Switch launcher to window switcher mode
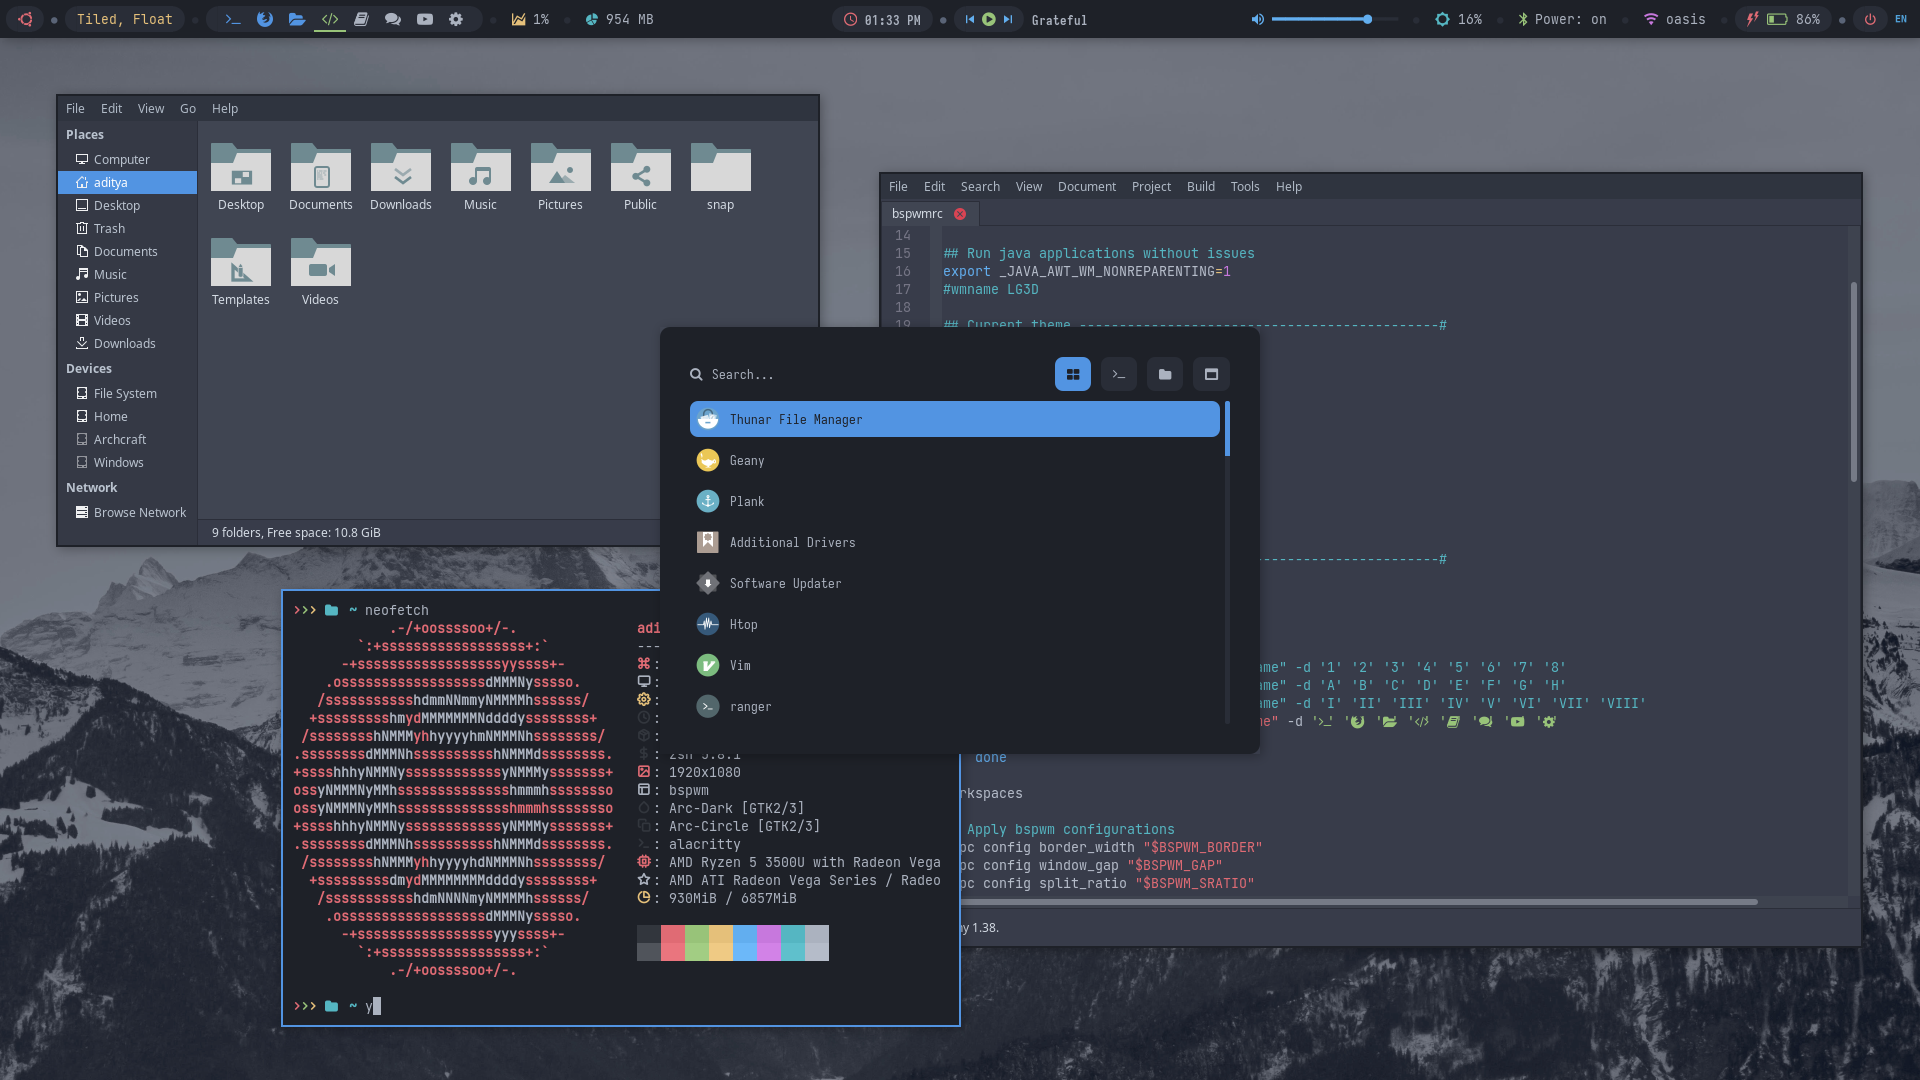 click(1211, 374)
